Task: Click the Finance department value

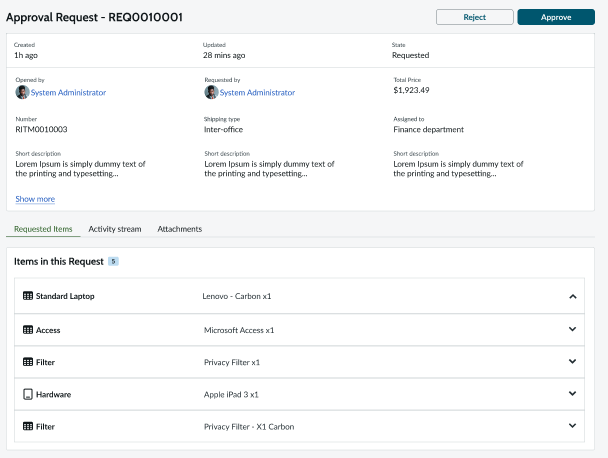Action: (428, 130)
